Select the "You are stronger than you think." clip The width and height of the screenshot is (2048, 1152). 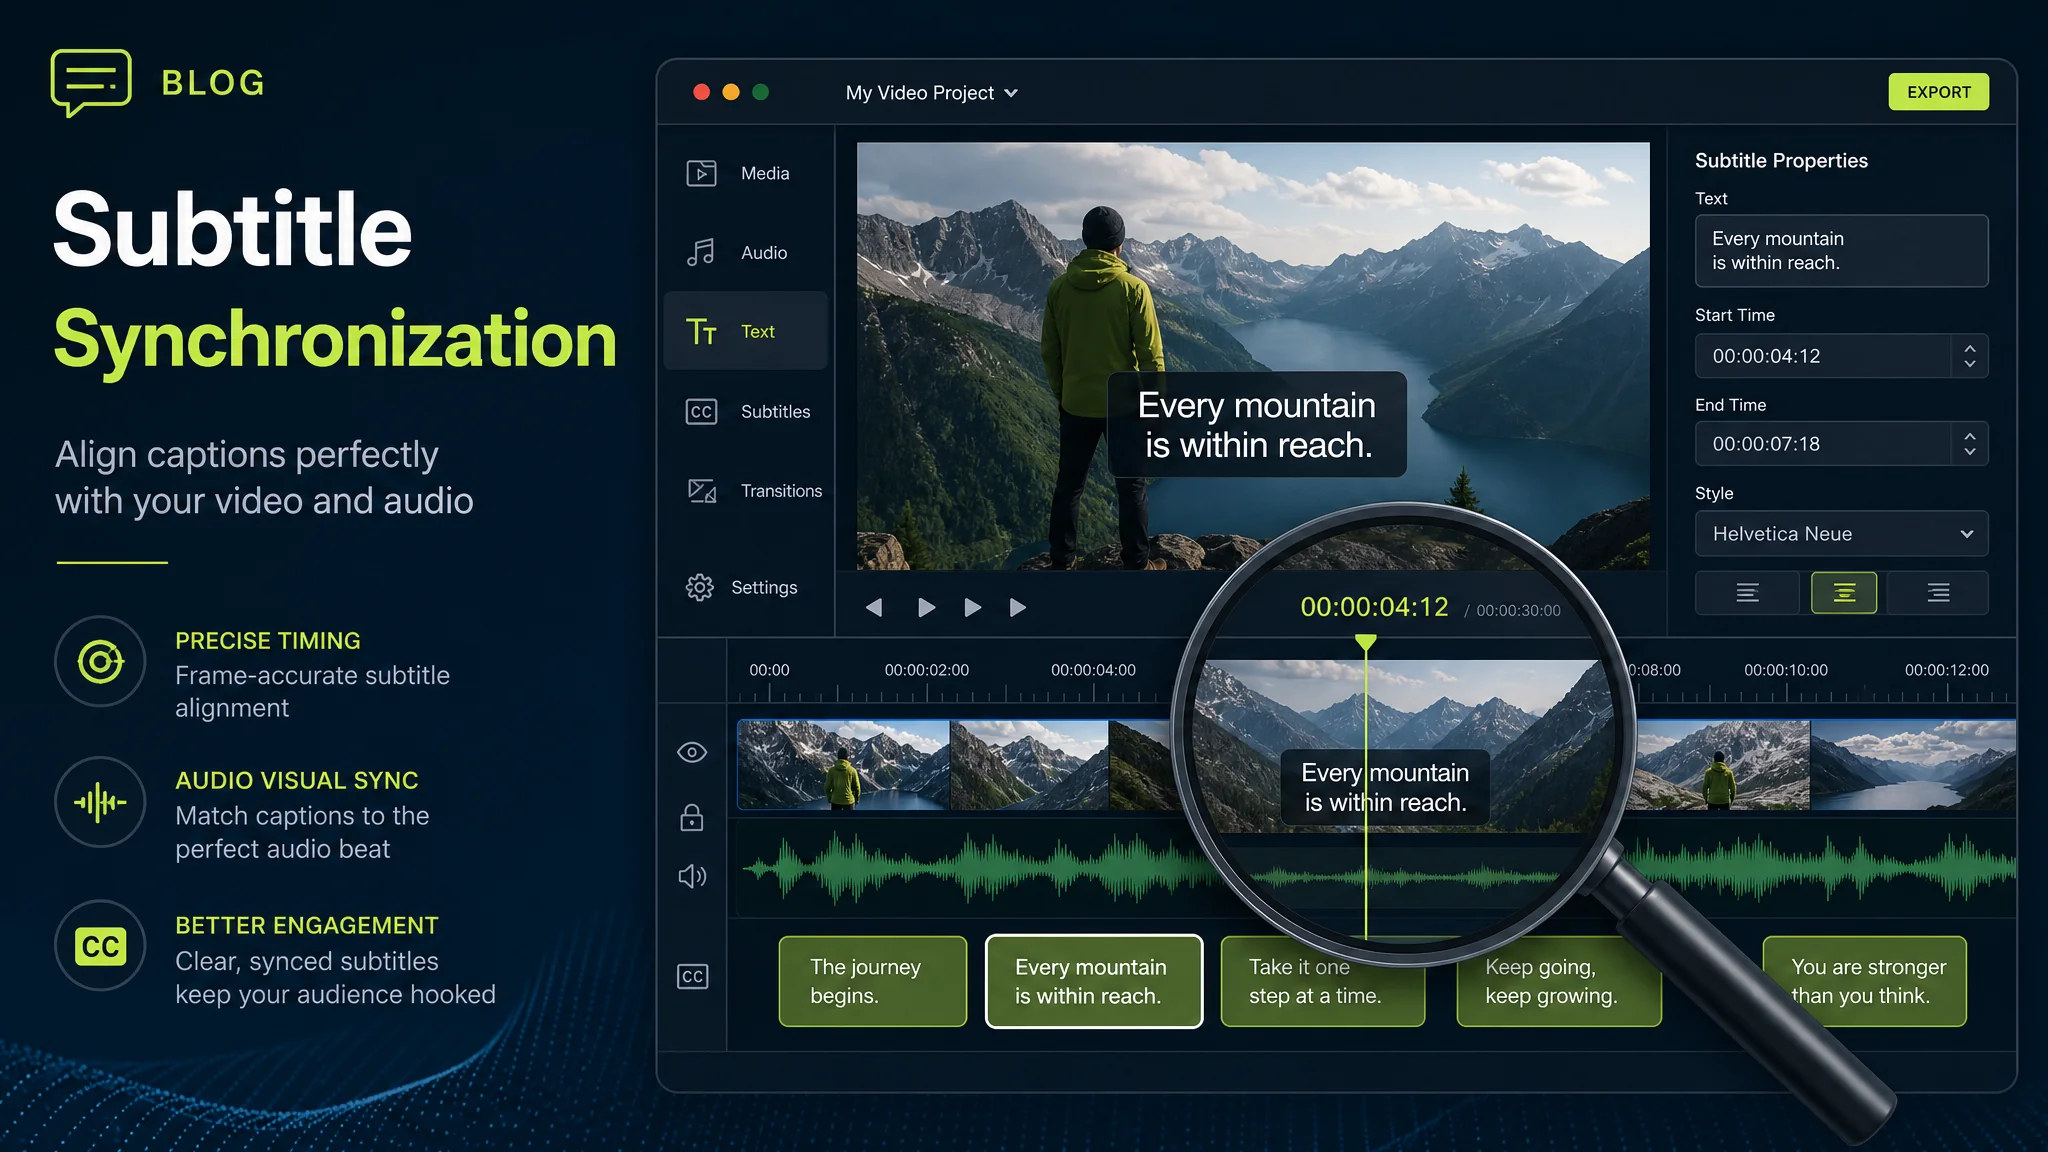[1864, 981]
